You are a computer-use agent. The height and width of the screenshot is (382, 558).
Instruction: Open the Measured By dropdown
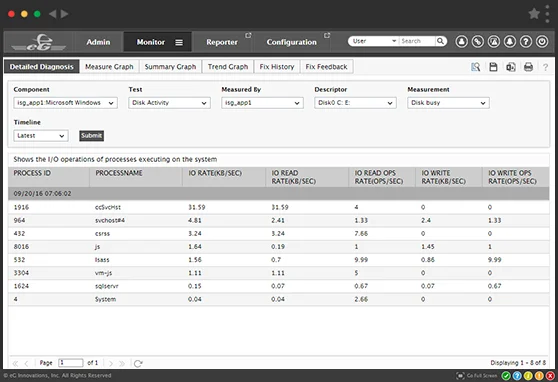(x=262, y=103)
